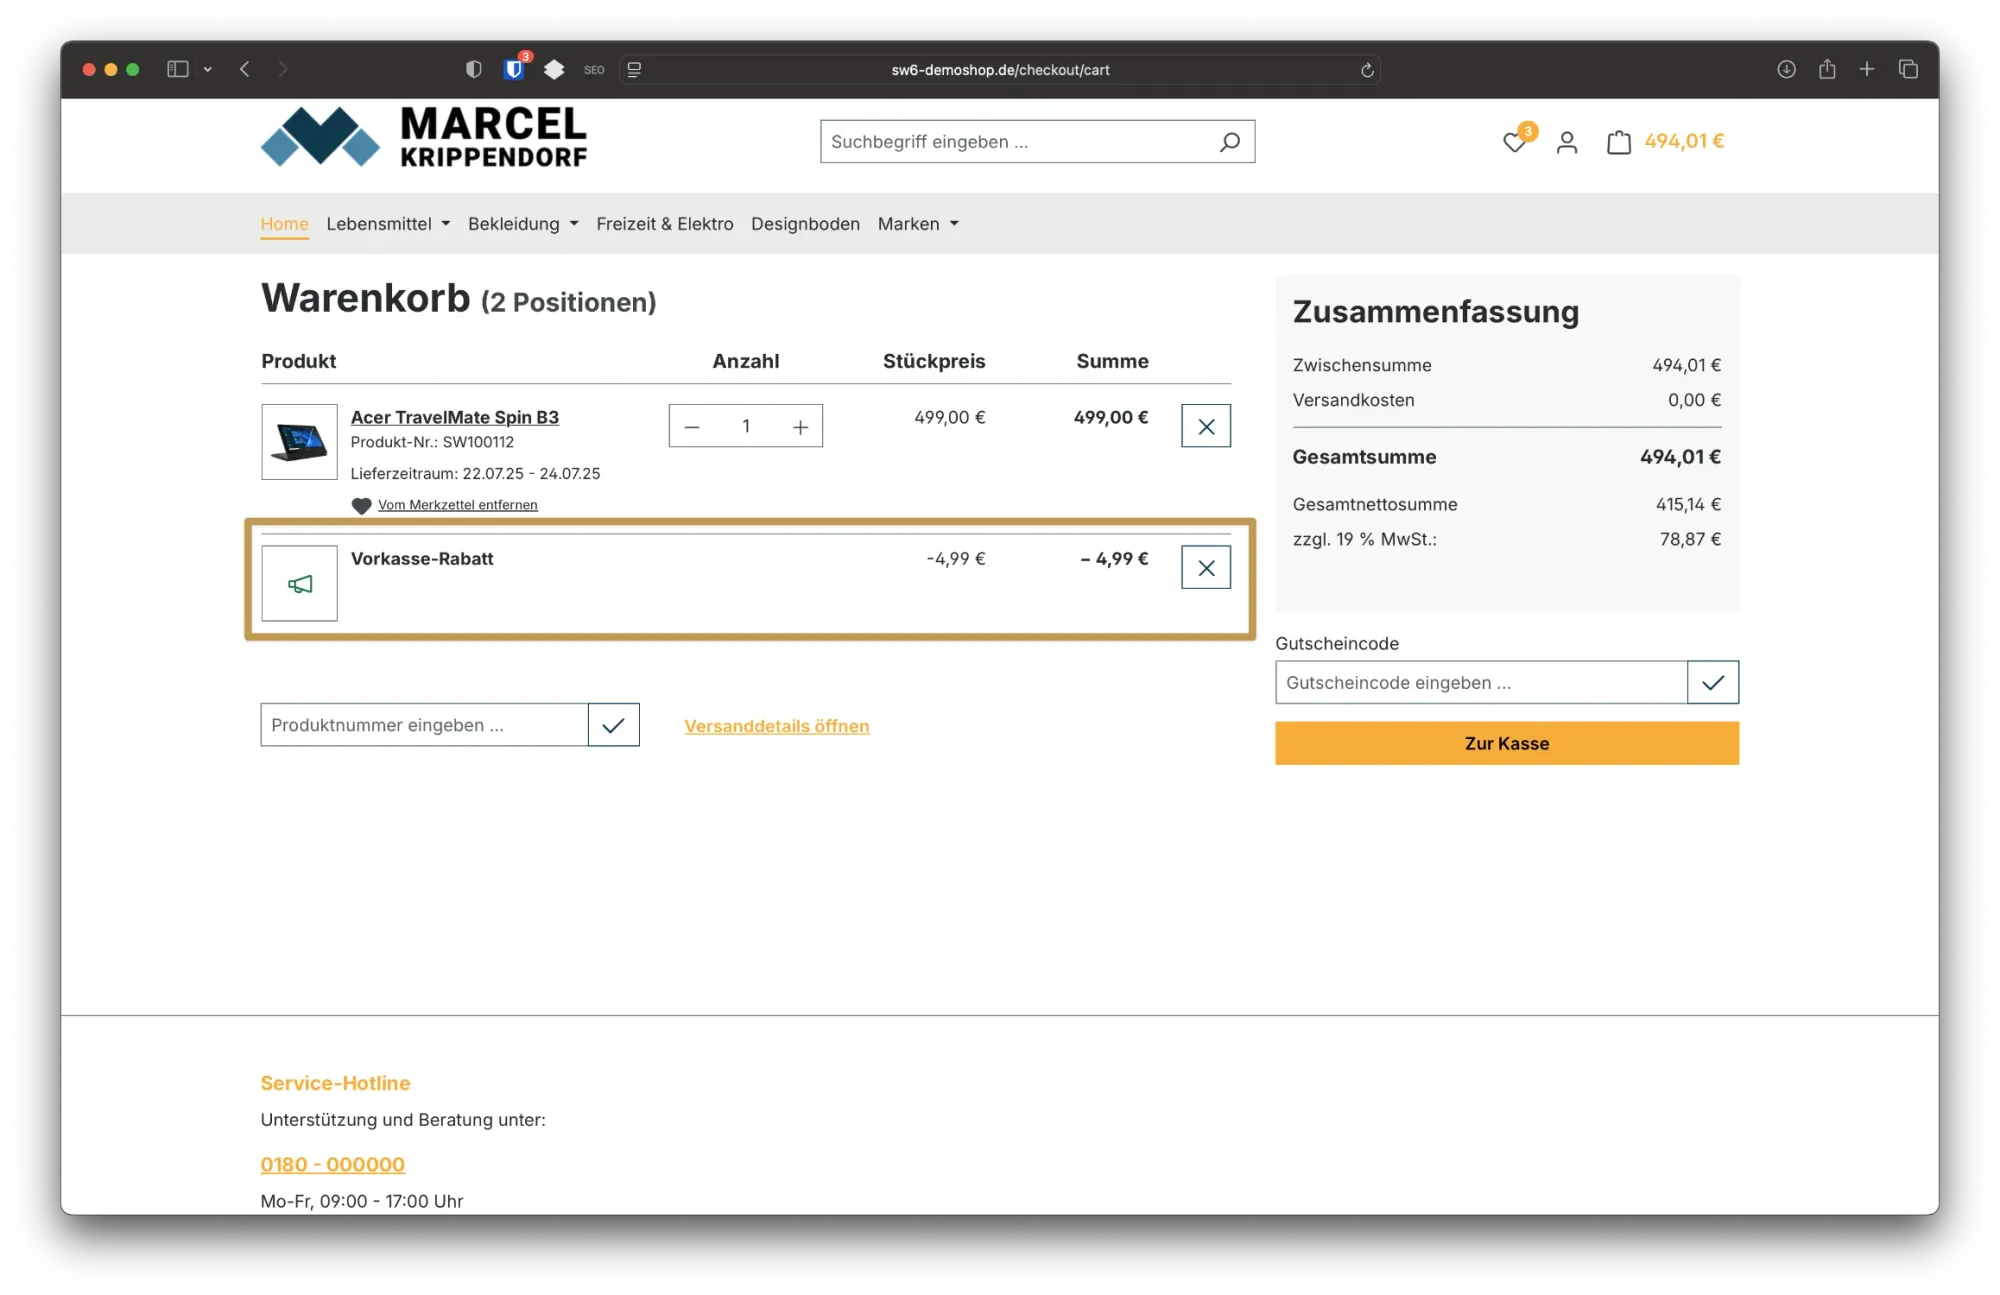The width and height of the screenshot is (2000, 1295).
Task: Reload the page using the browser refresh icon
Action: pos(1366,69)
